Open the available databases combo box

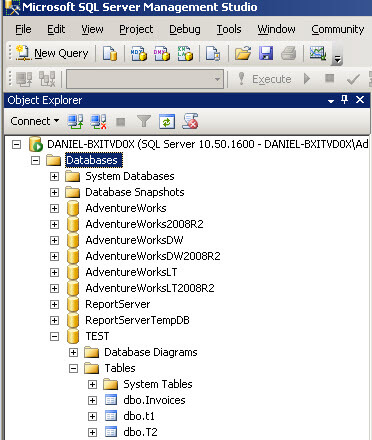[145, 79]
